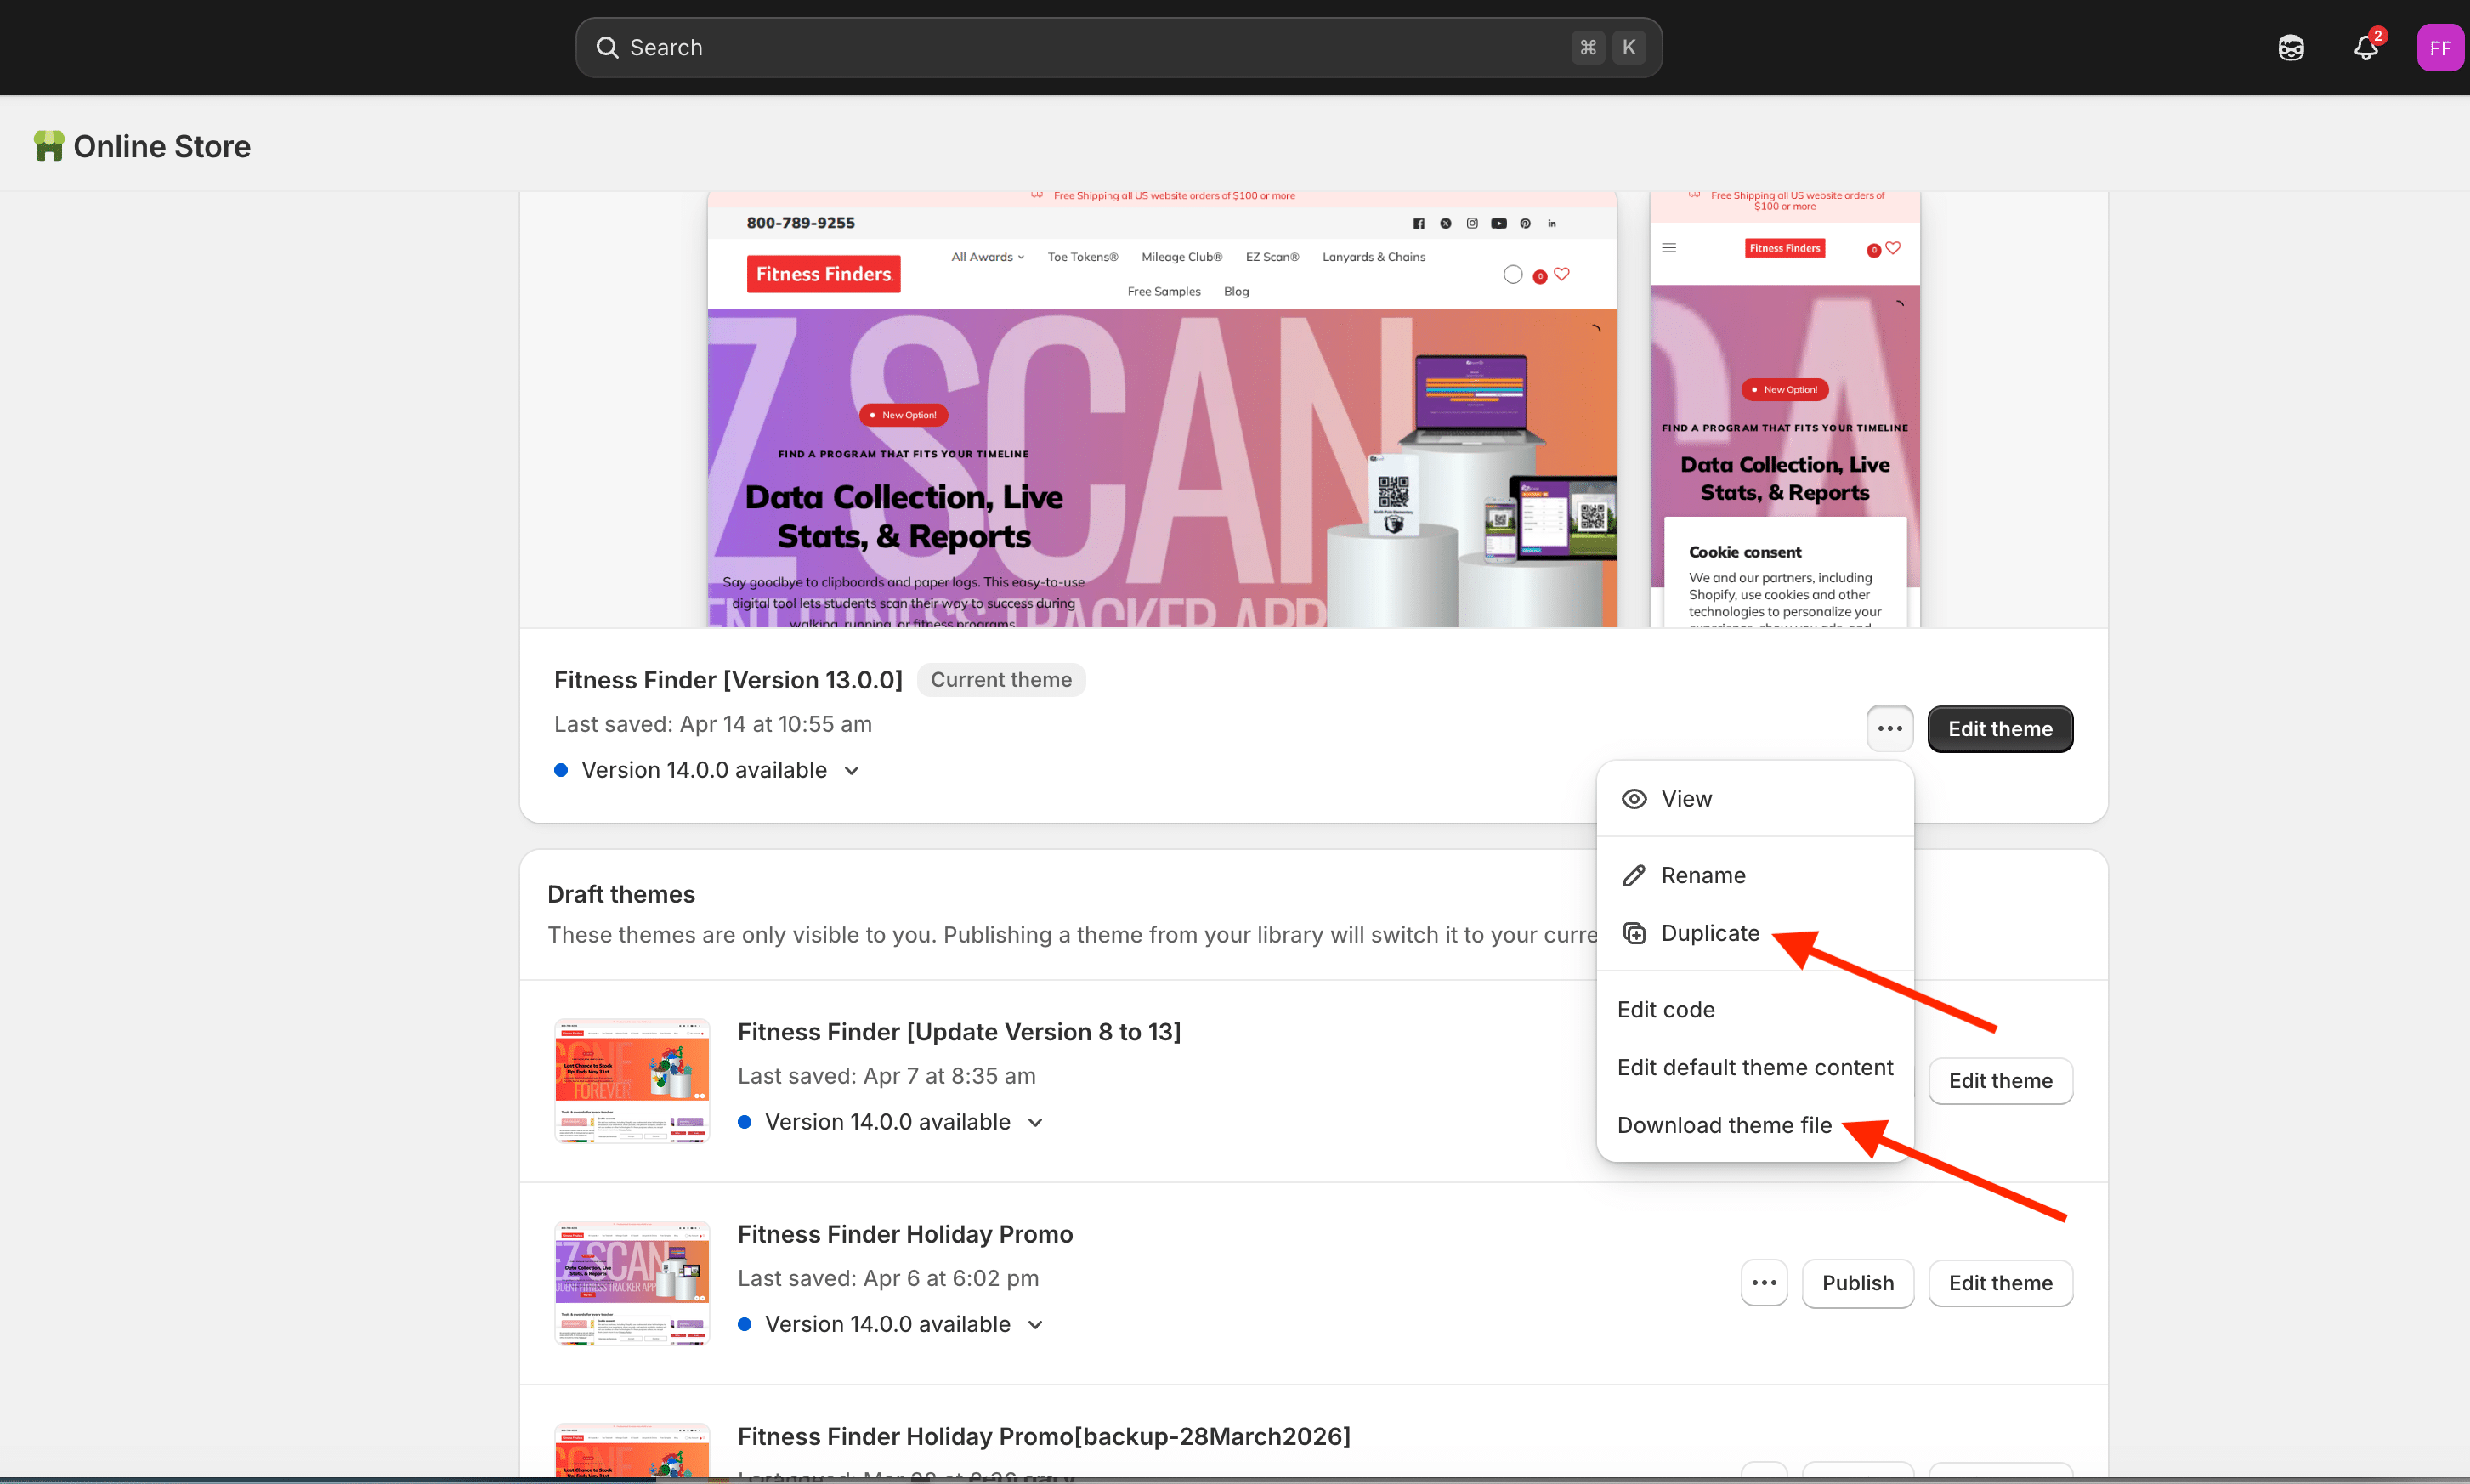This screenshot has height=1484, width=2470.
Task: Click Edit default theme content
Action: (1754, 1067)
